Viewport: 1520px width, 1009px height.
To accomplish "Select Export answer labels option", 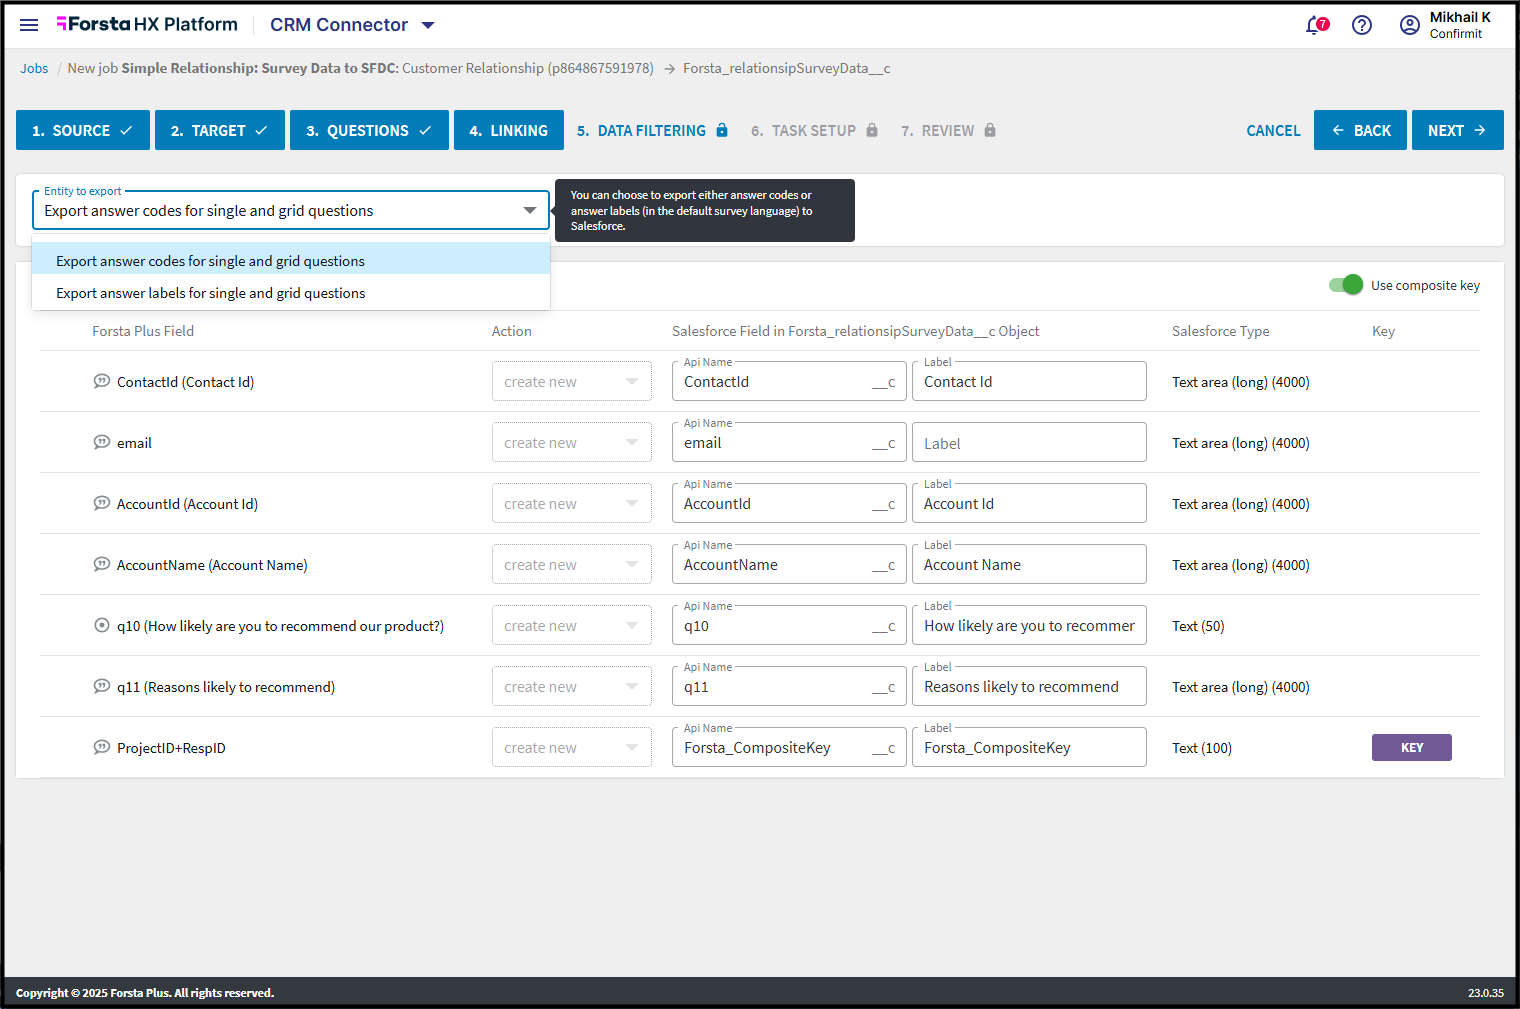I will coord(291,293).
